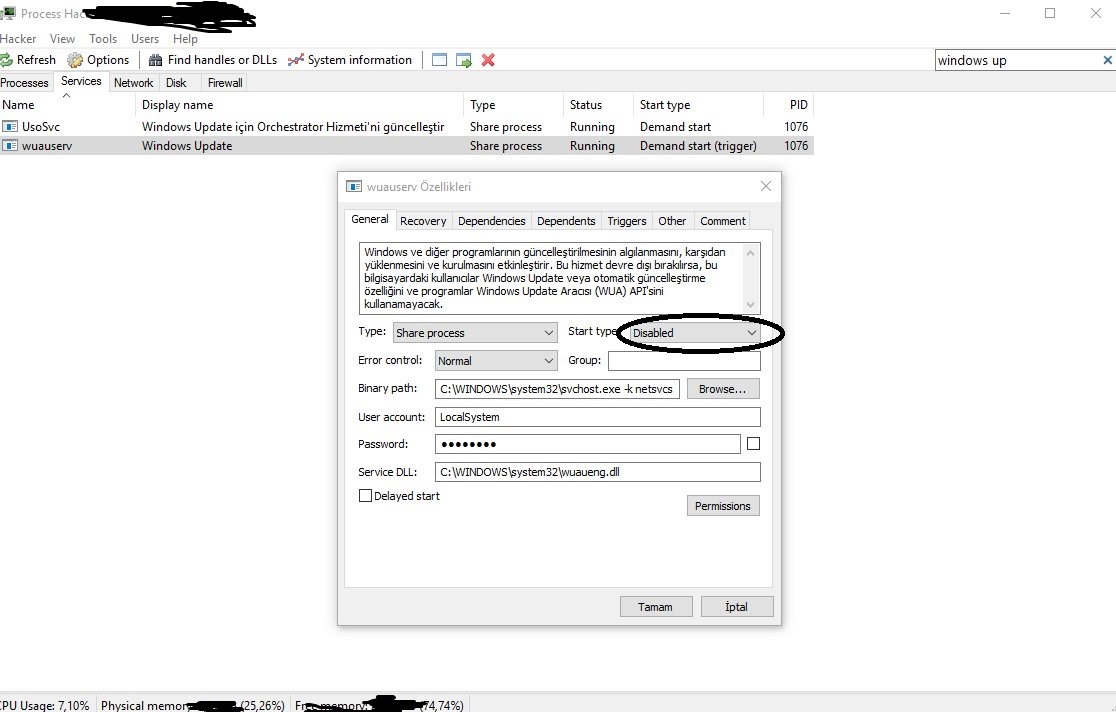Select the UsoSvc service icon

pos(10,127)
